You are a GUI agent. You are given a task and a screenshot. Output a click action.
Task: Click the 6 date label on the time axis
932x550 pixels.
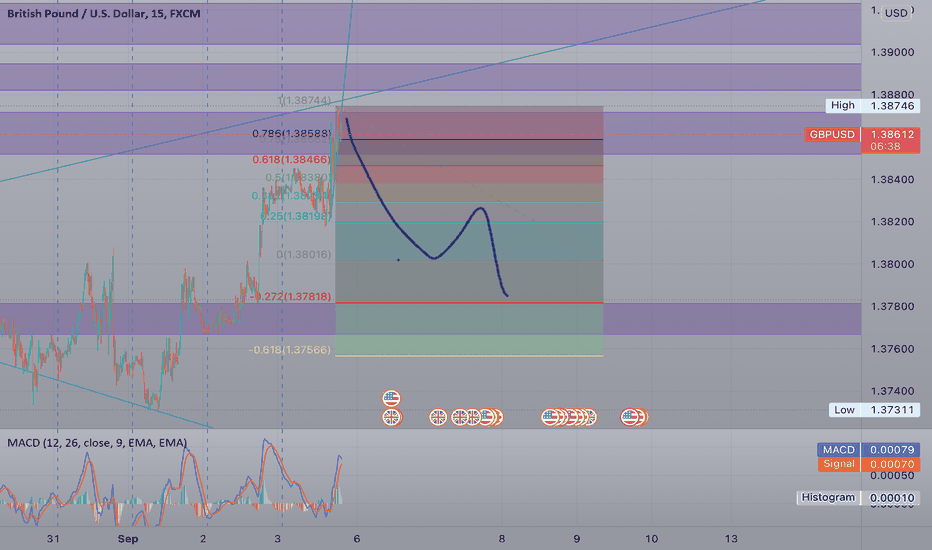point(357,539)
